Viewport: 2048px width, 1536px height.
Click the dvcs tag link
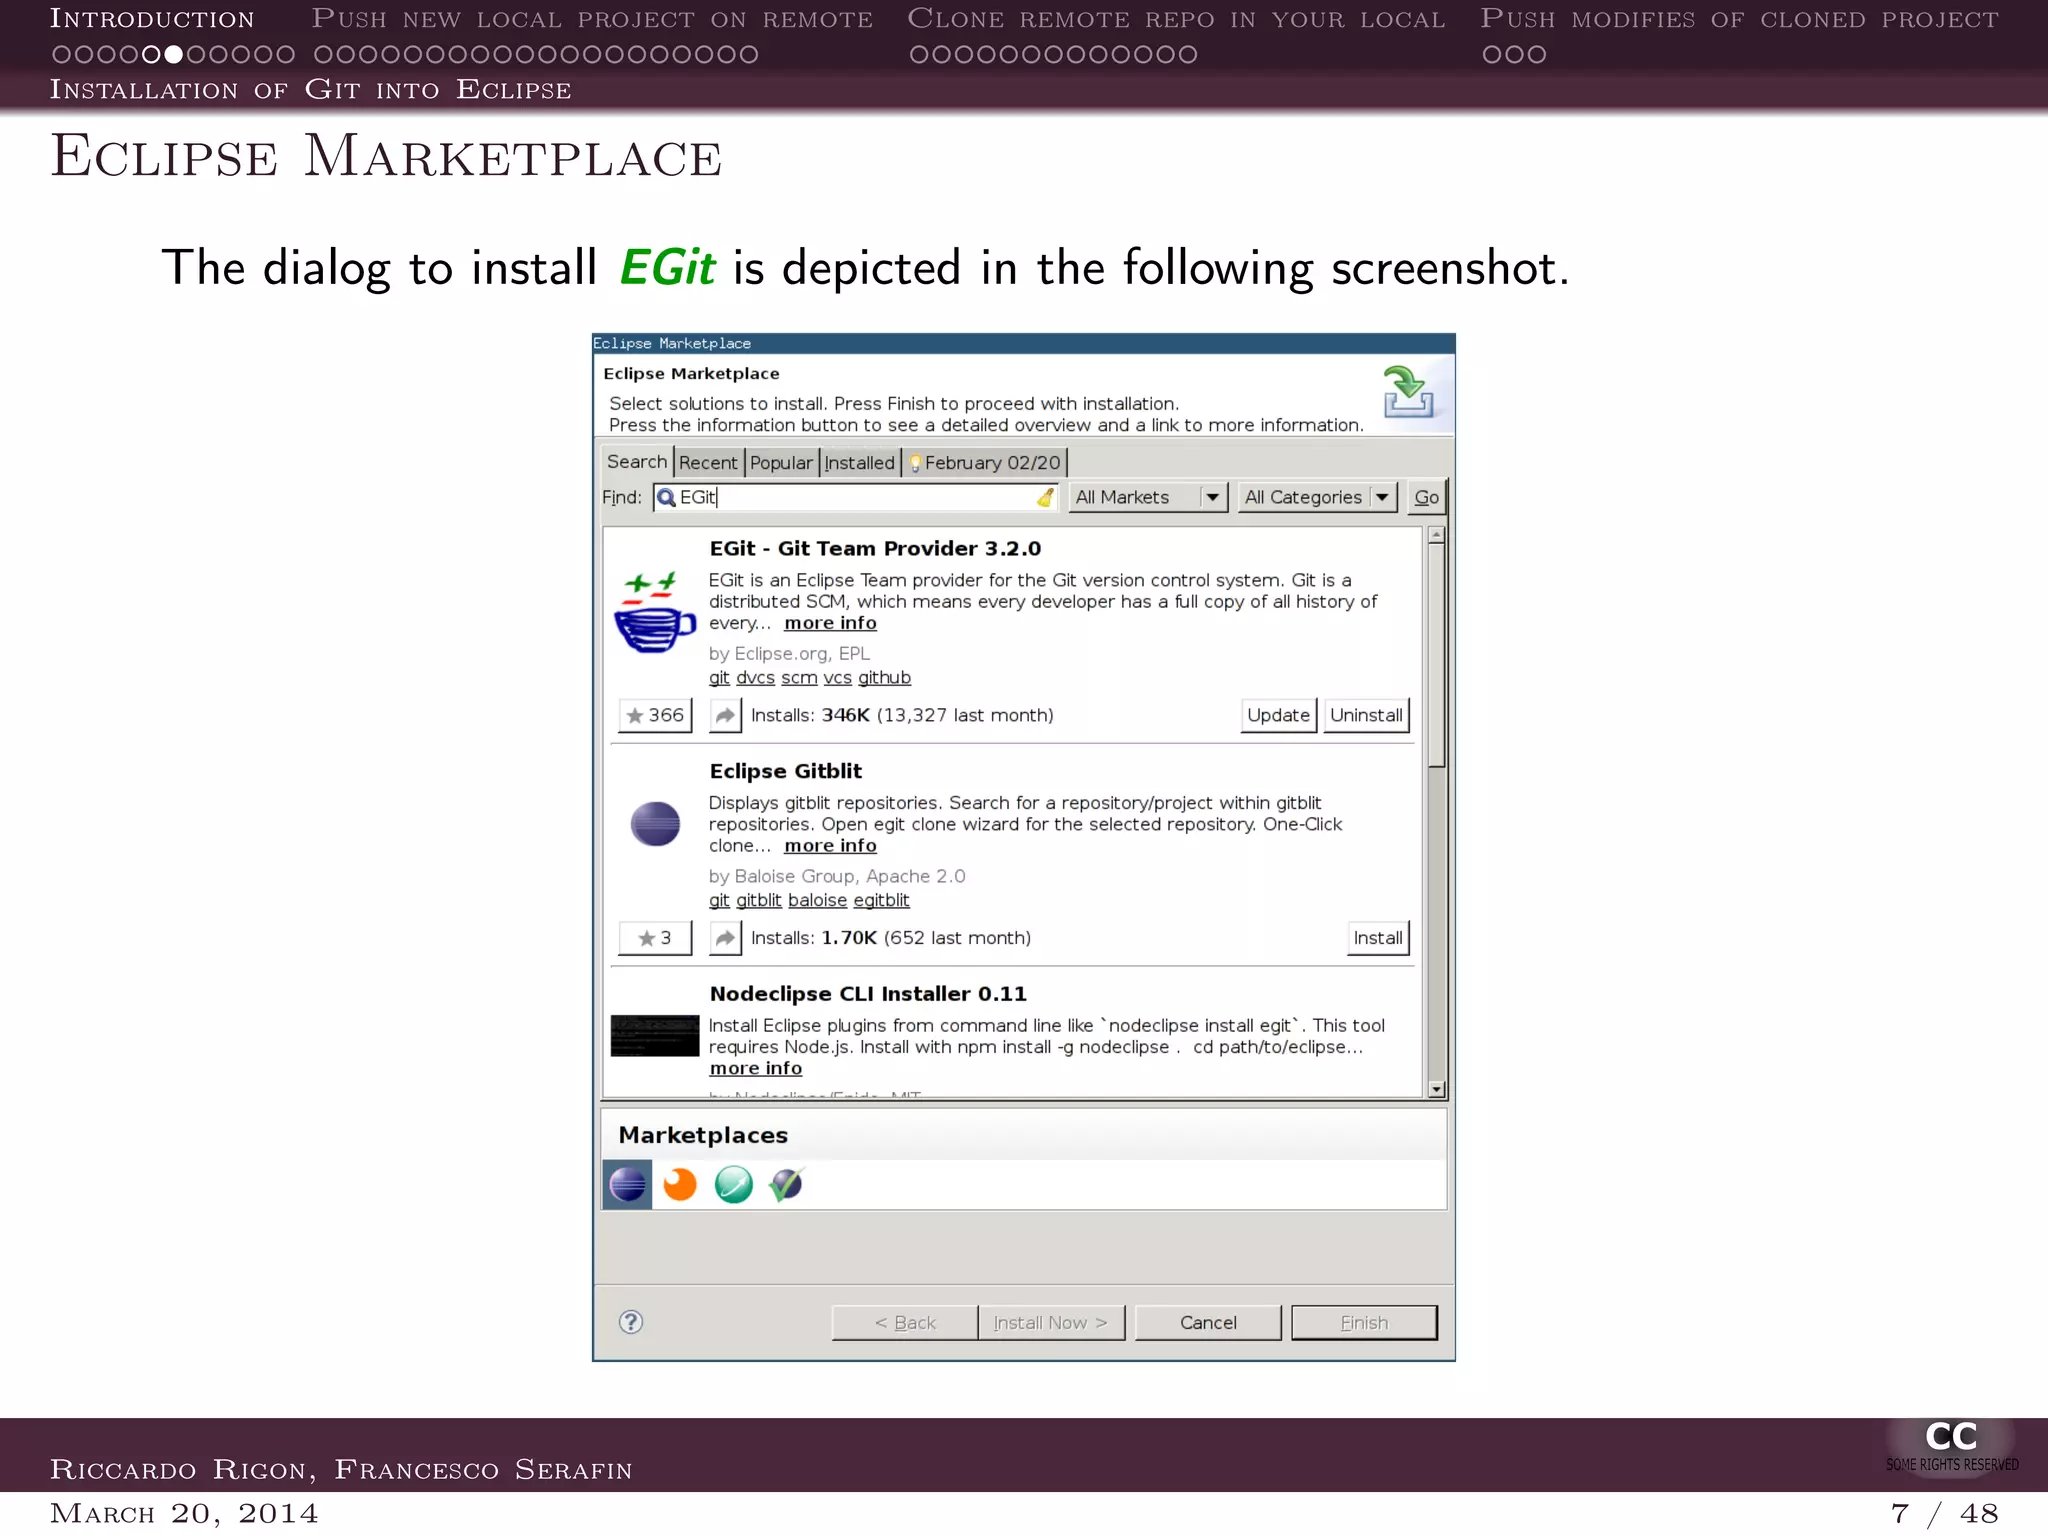755,678
